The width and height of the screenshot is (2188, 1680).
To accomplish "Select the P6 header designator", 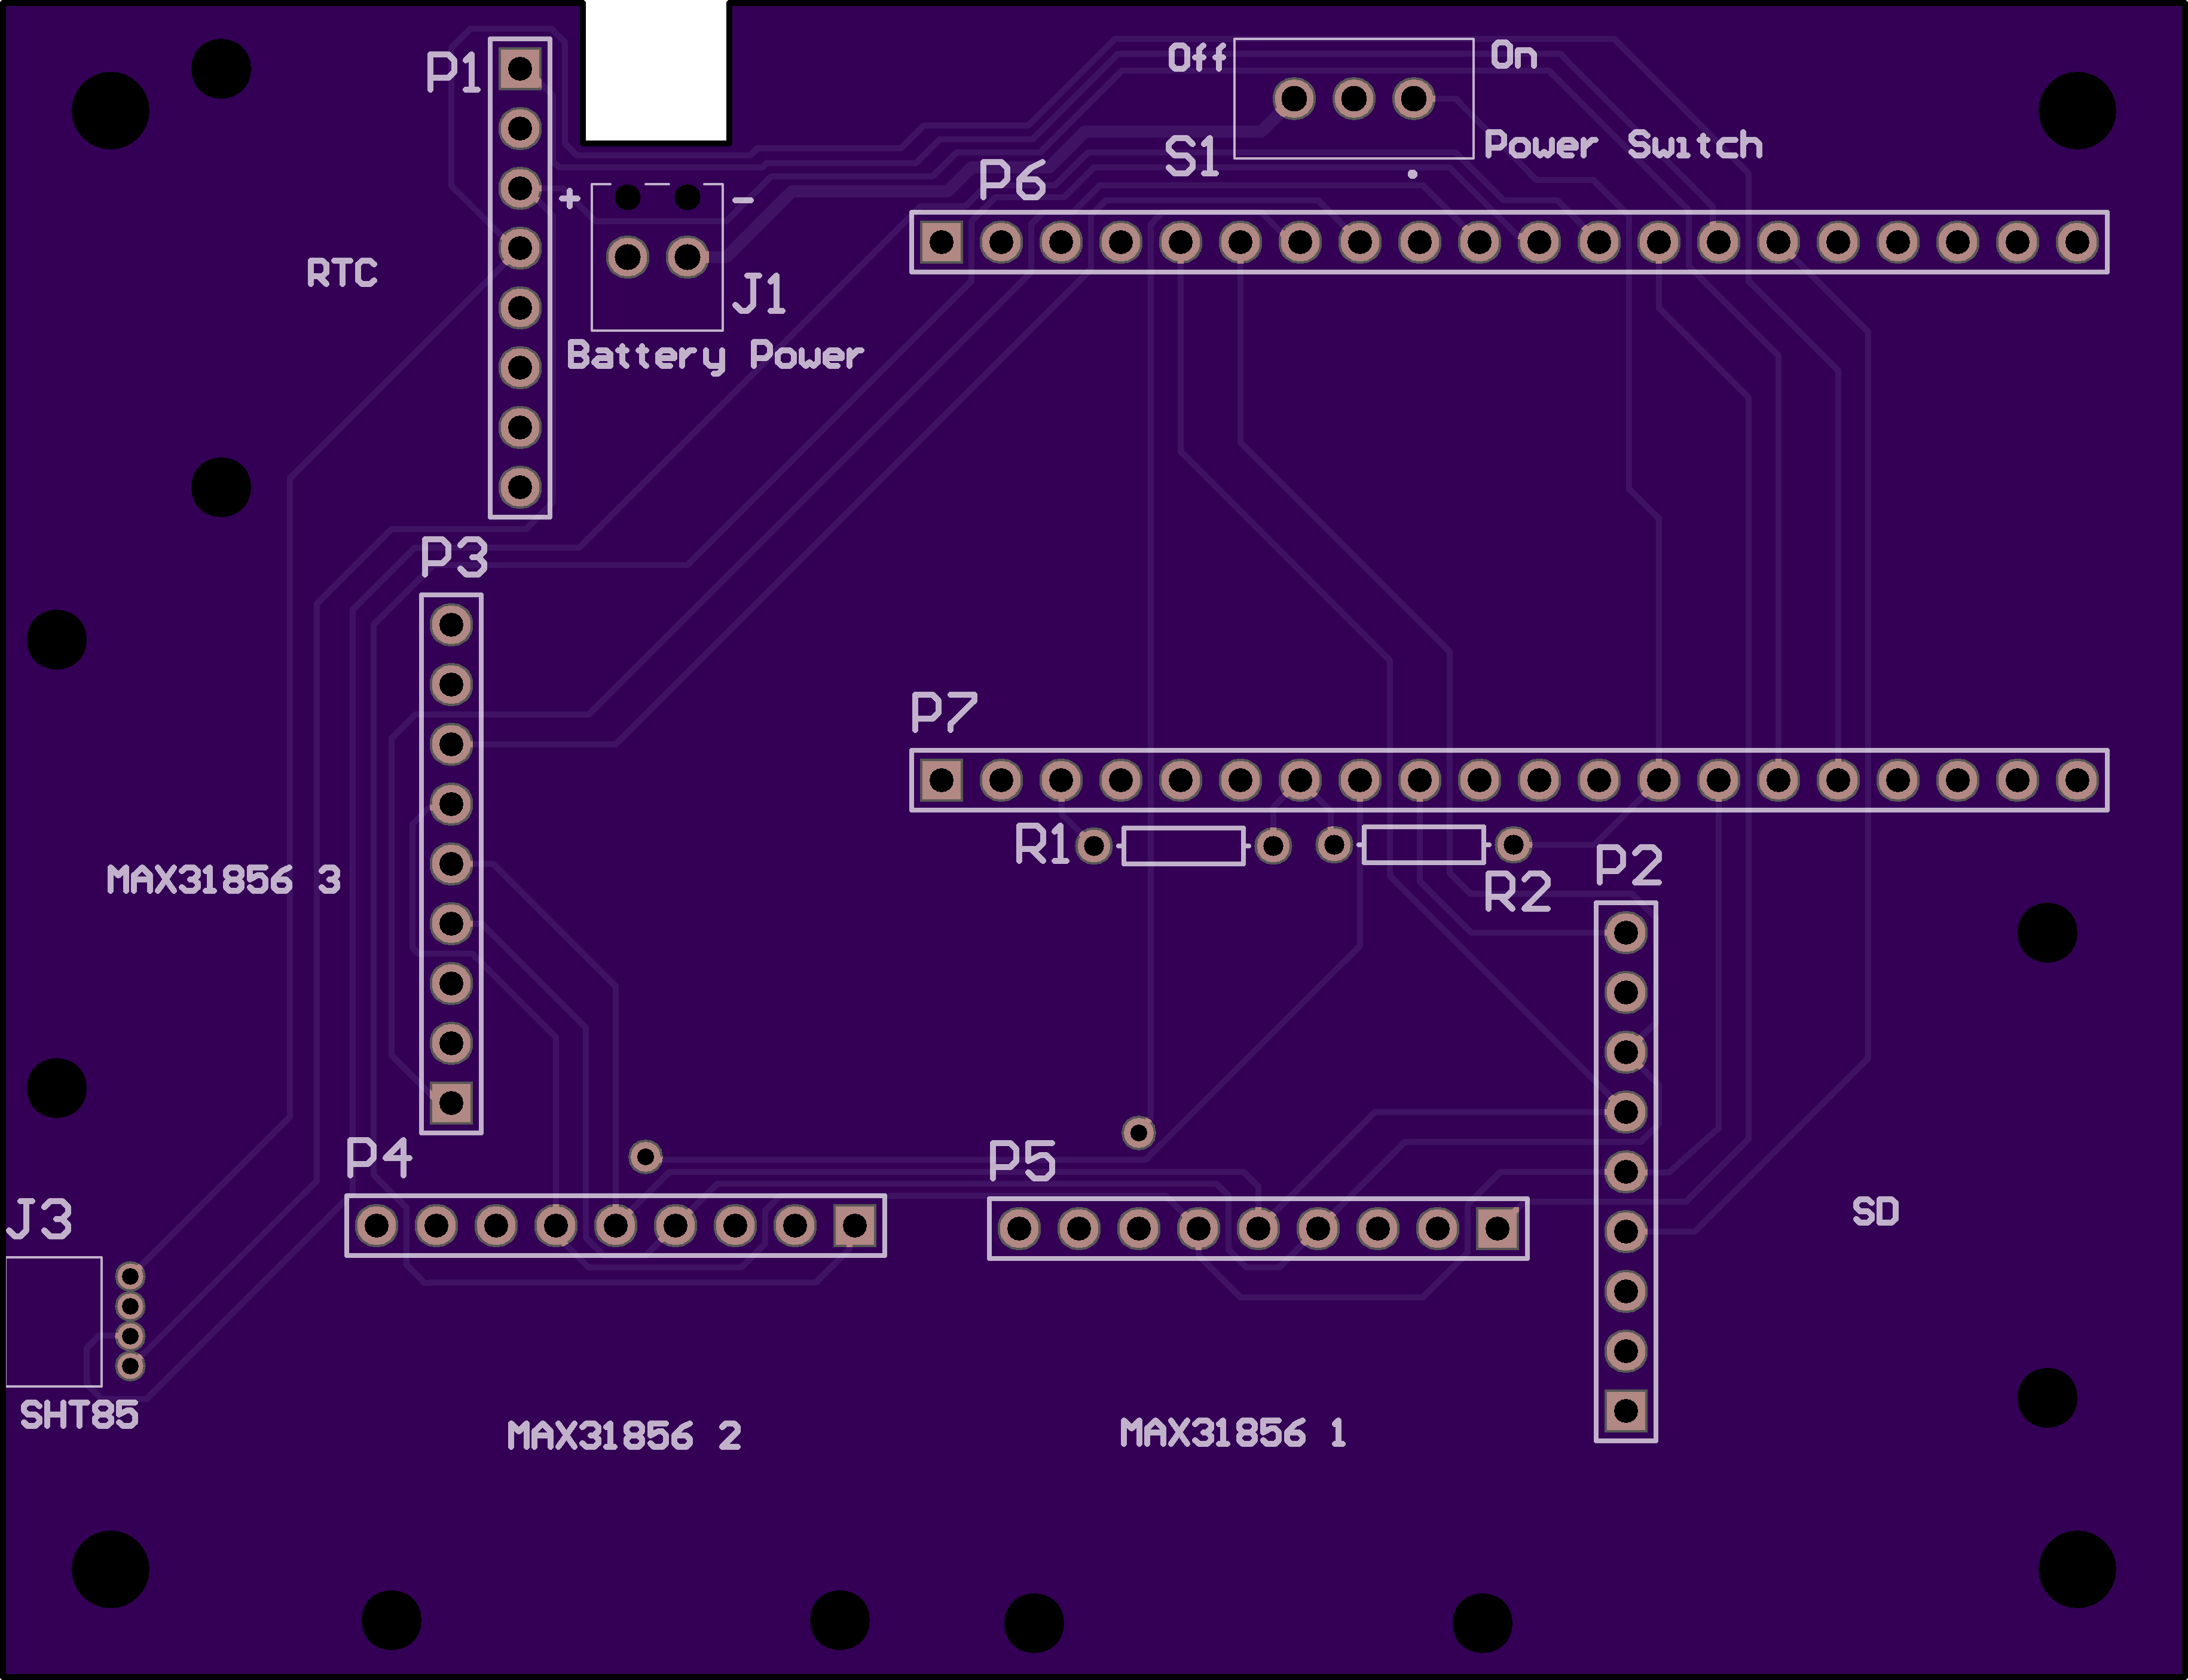I will (1012, 180).
